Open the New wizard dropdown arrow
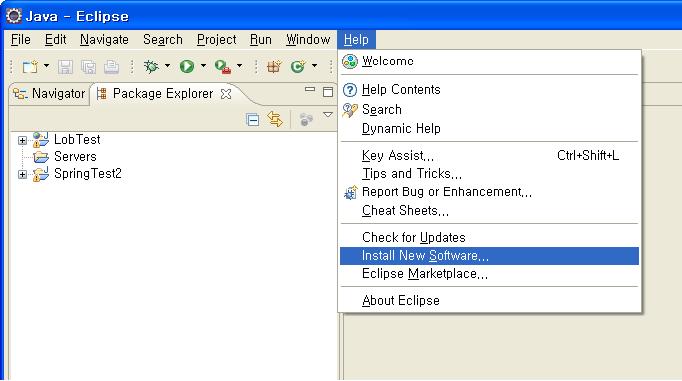682x381 pixels. point(47,66)
